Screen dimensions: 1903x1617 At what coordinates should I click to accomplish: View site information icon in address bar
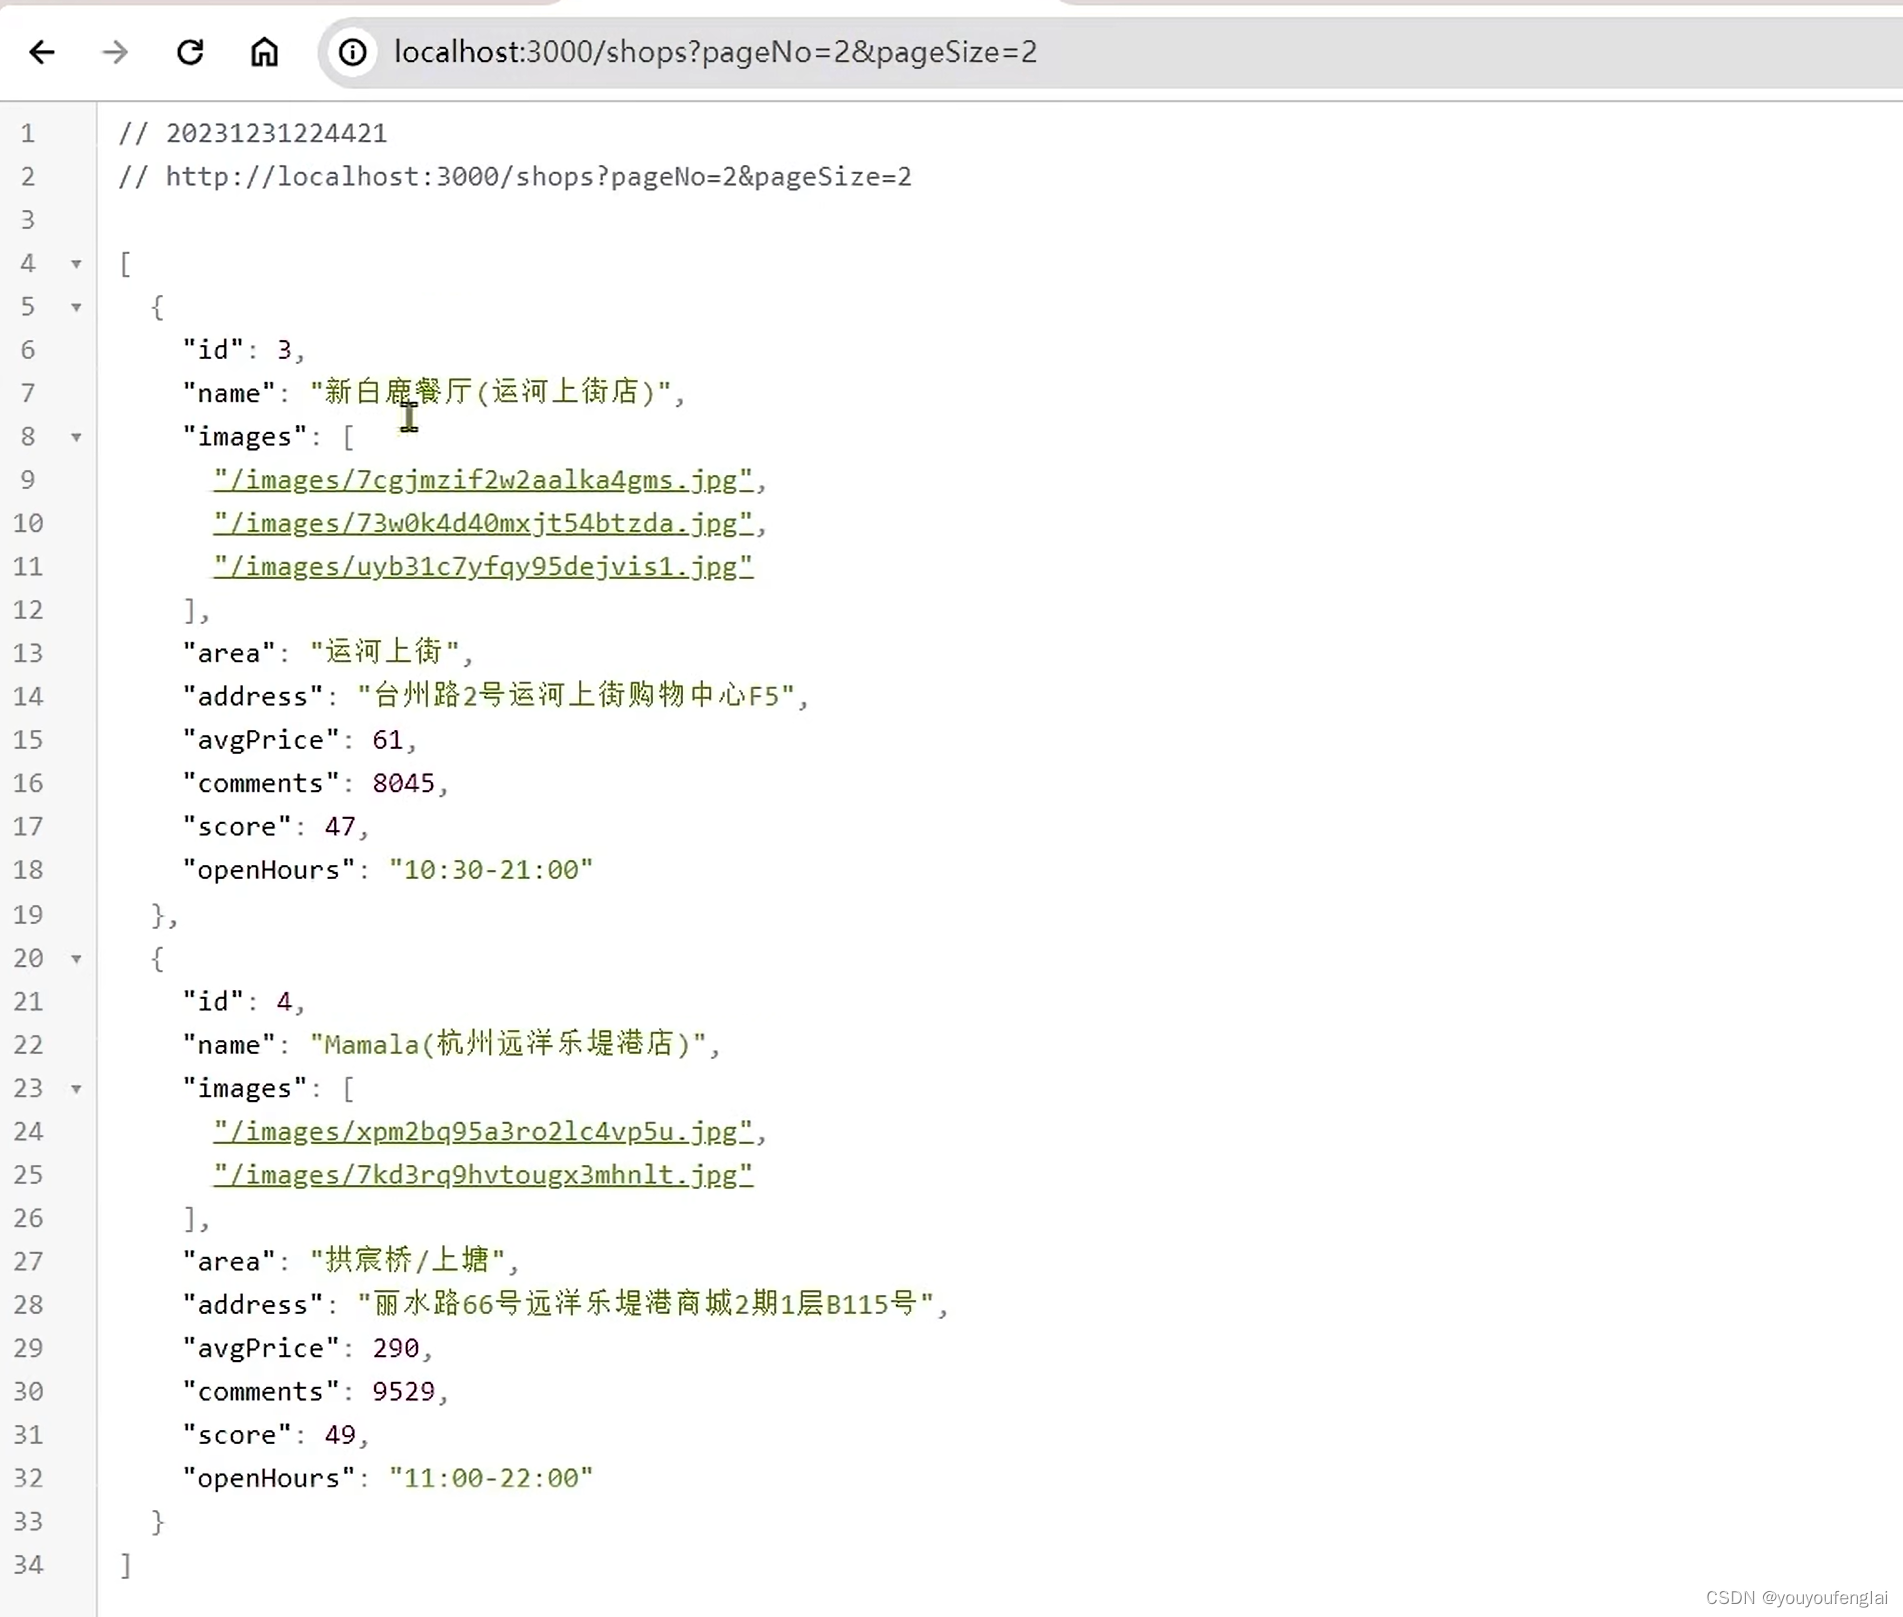[352, 52]
